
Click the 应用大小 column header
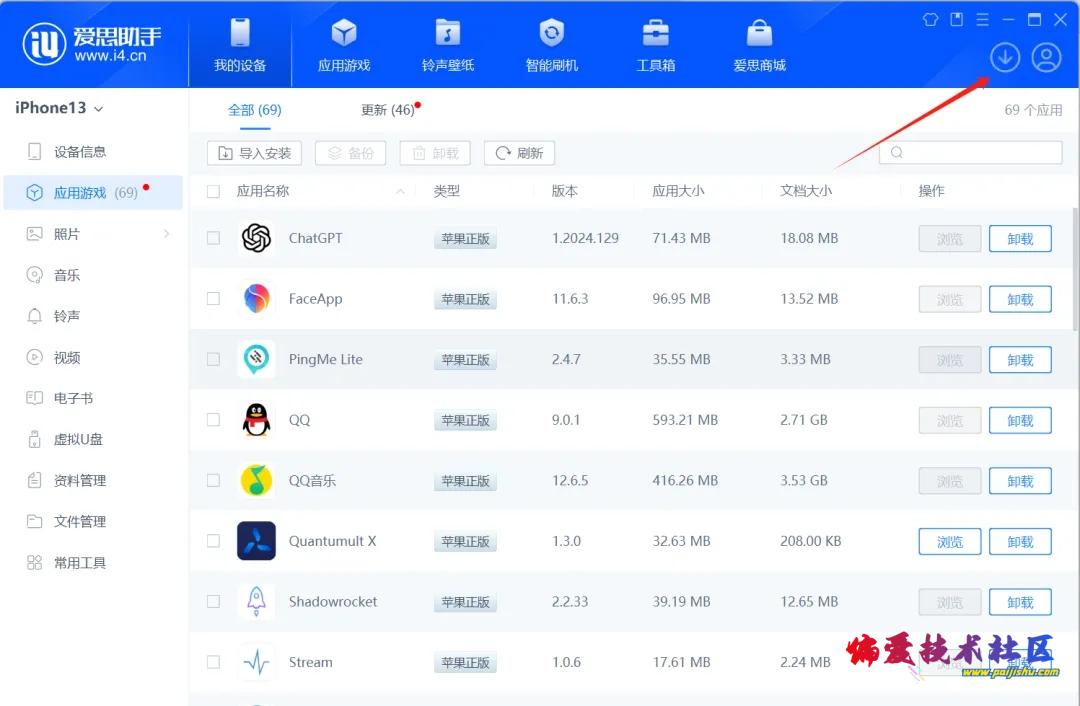(x=678, y=191)
